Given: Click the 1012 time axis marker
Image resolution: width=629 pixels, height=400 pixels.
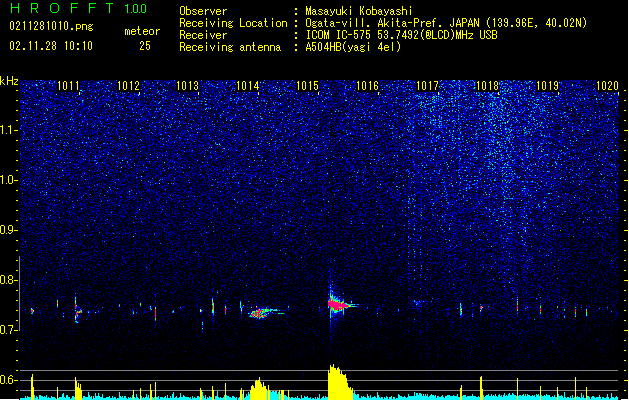Looking at the screenshot, I should click(x=128, y=85).
